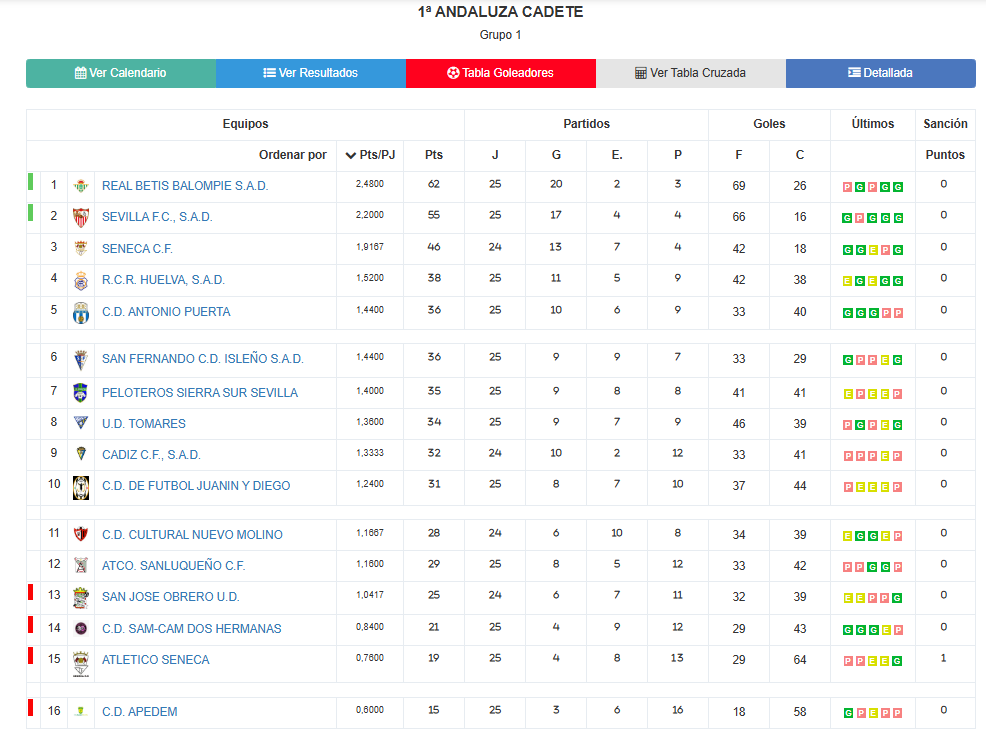Screen dimensions: 986x731
Task: Switch to the Detallada tab
Action: coord(880,73)
